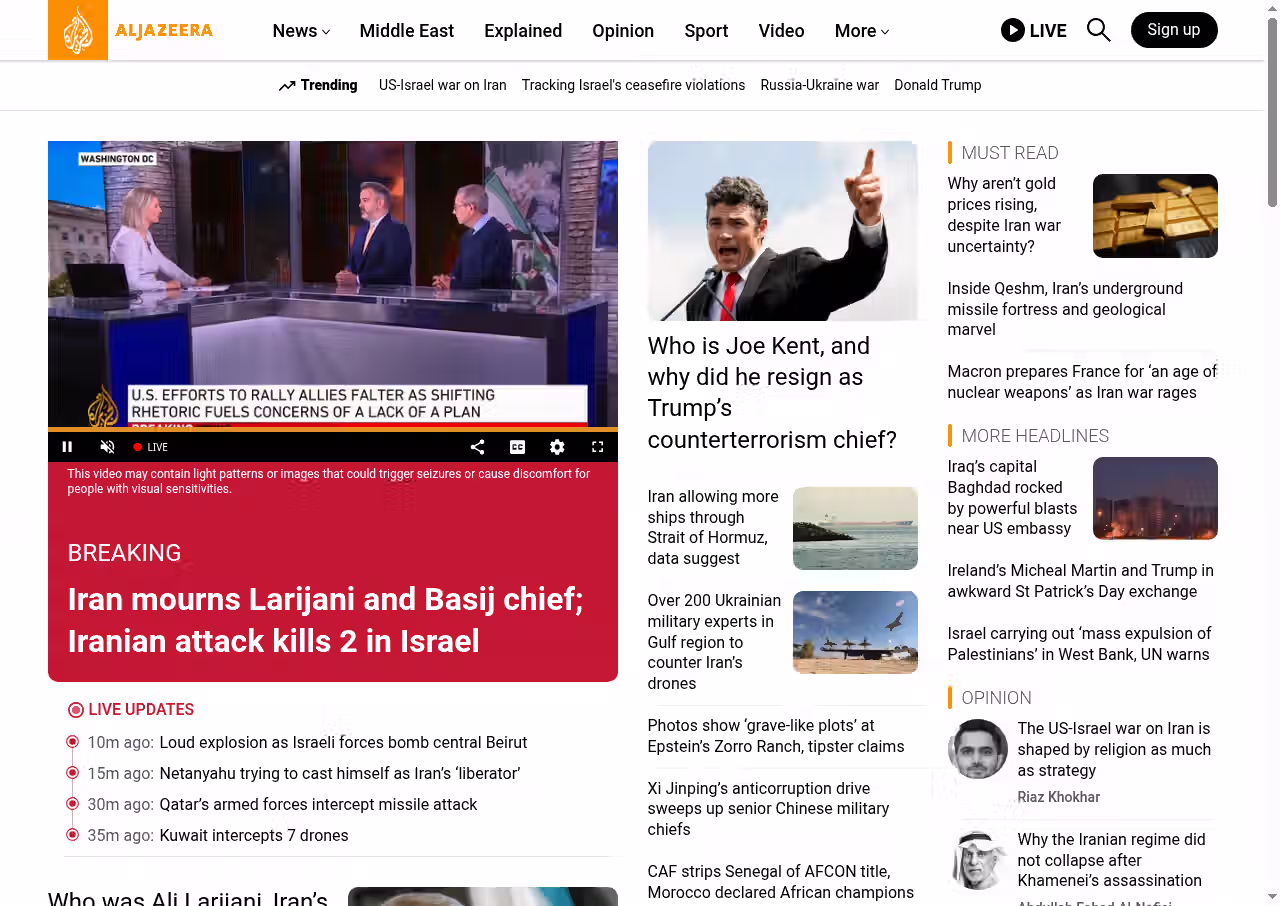Open the Middle East section
Viewport: 1280px width, 906px height.
(406, 31)
